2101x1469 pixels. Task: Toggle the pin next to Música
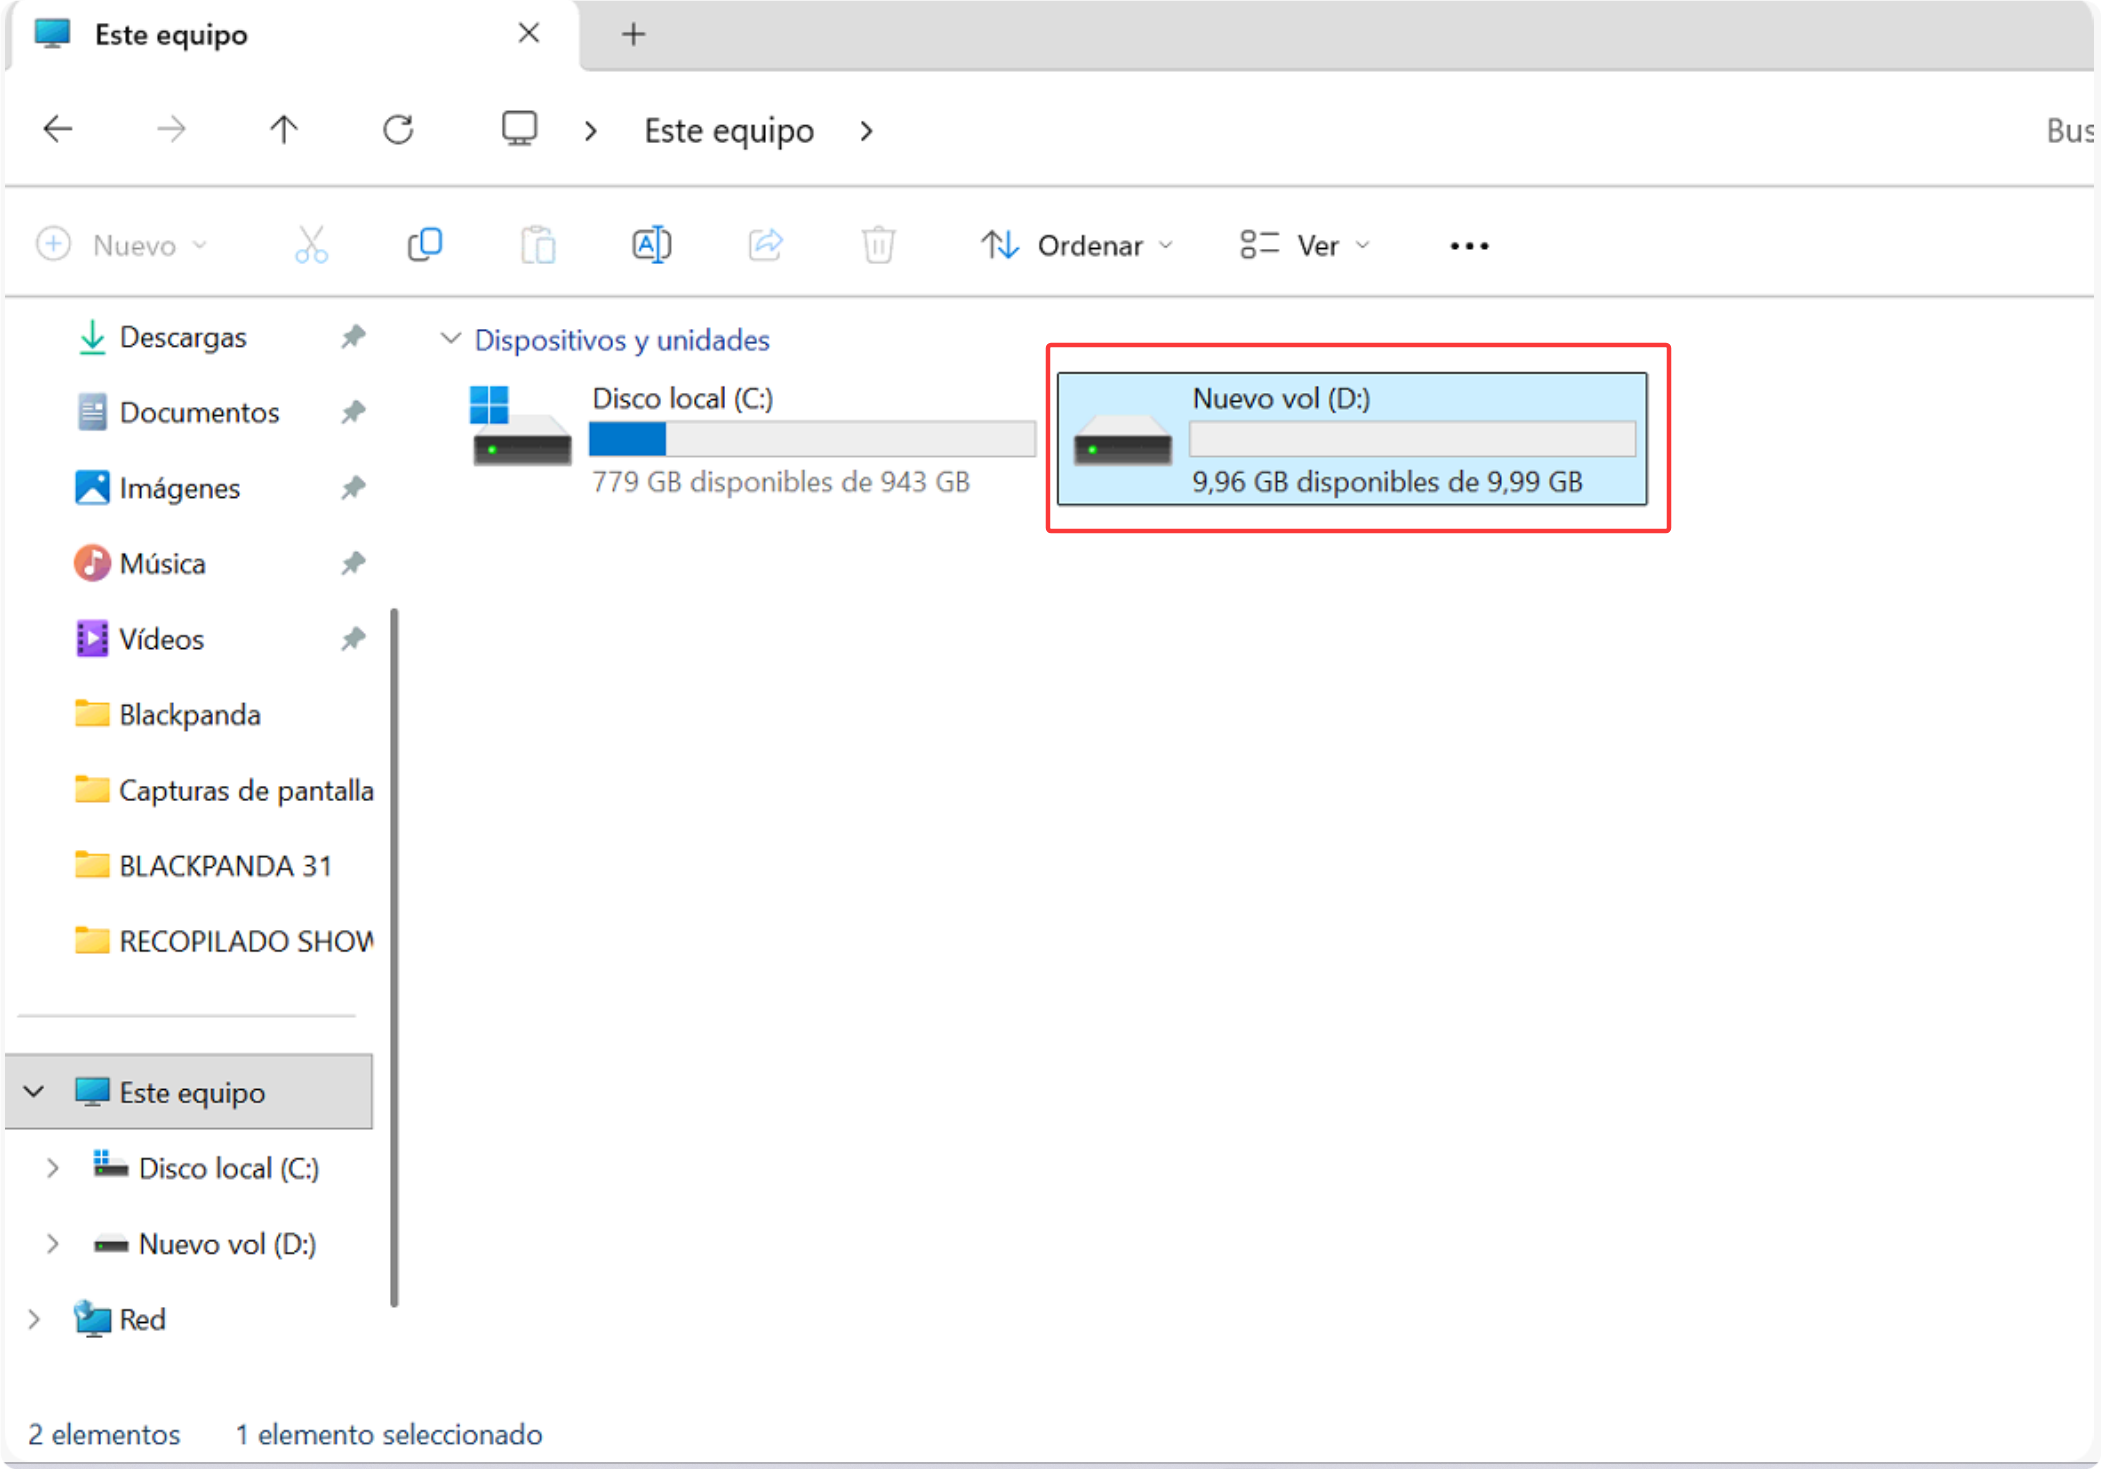click(x=352, y=564)
